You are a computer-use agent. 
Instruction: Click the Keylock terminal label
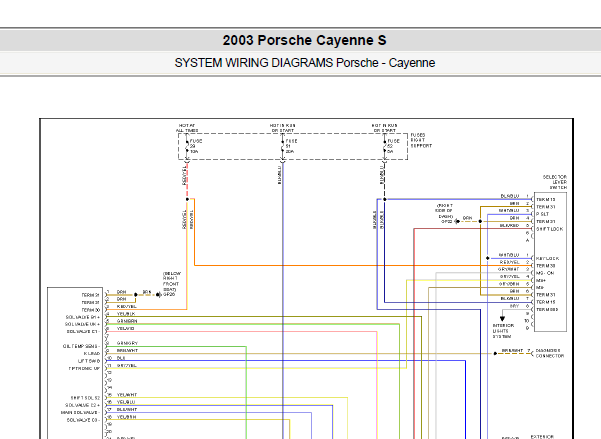(x=547, y=258)
